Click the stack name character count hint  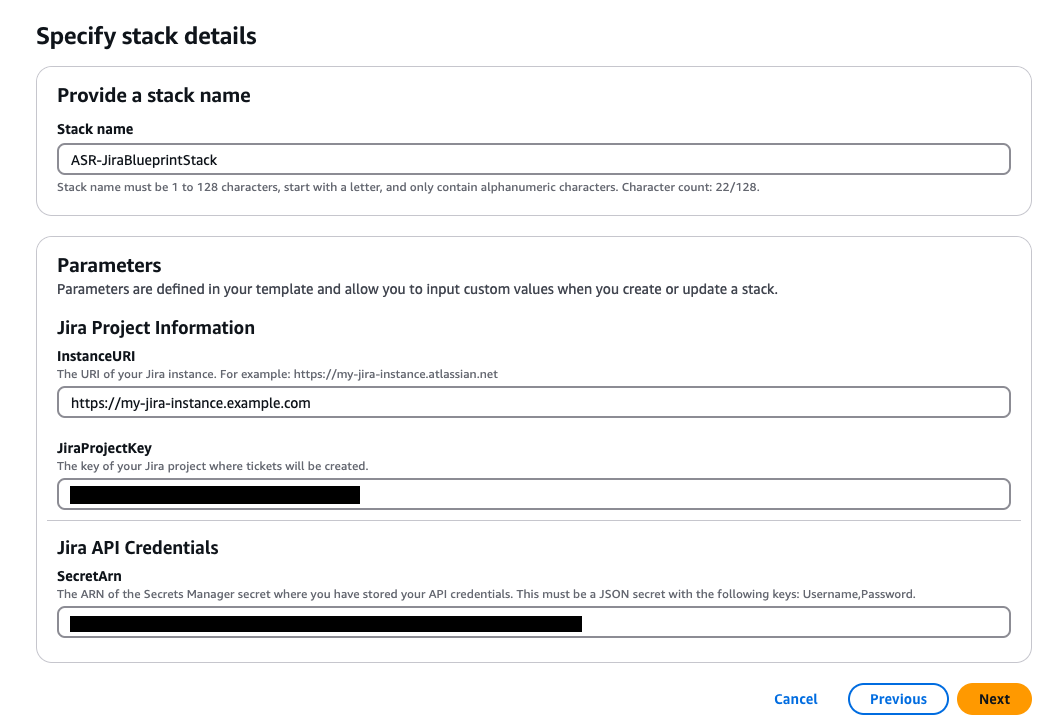[408, 187]
